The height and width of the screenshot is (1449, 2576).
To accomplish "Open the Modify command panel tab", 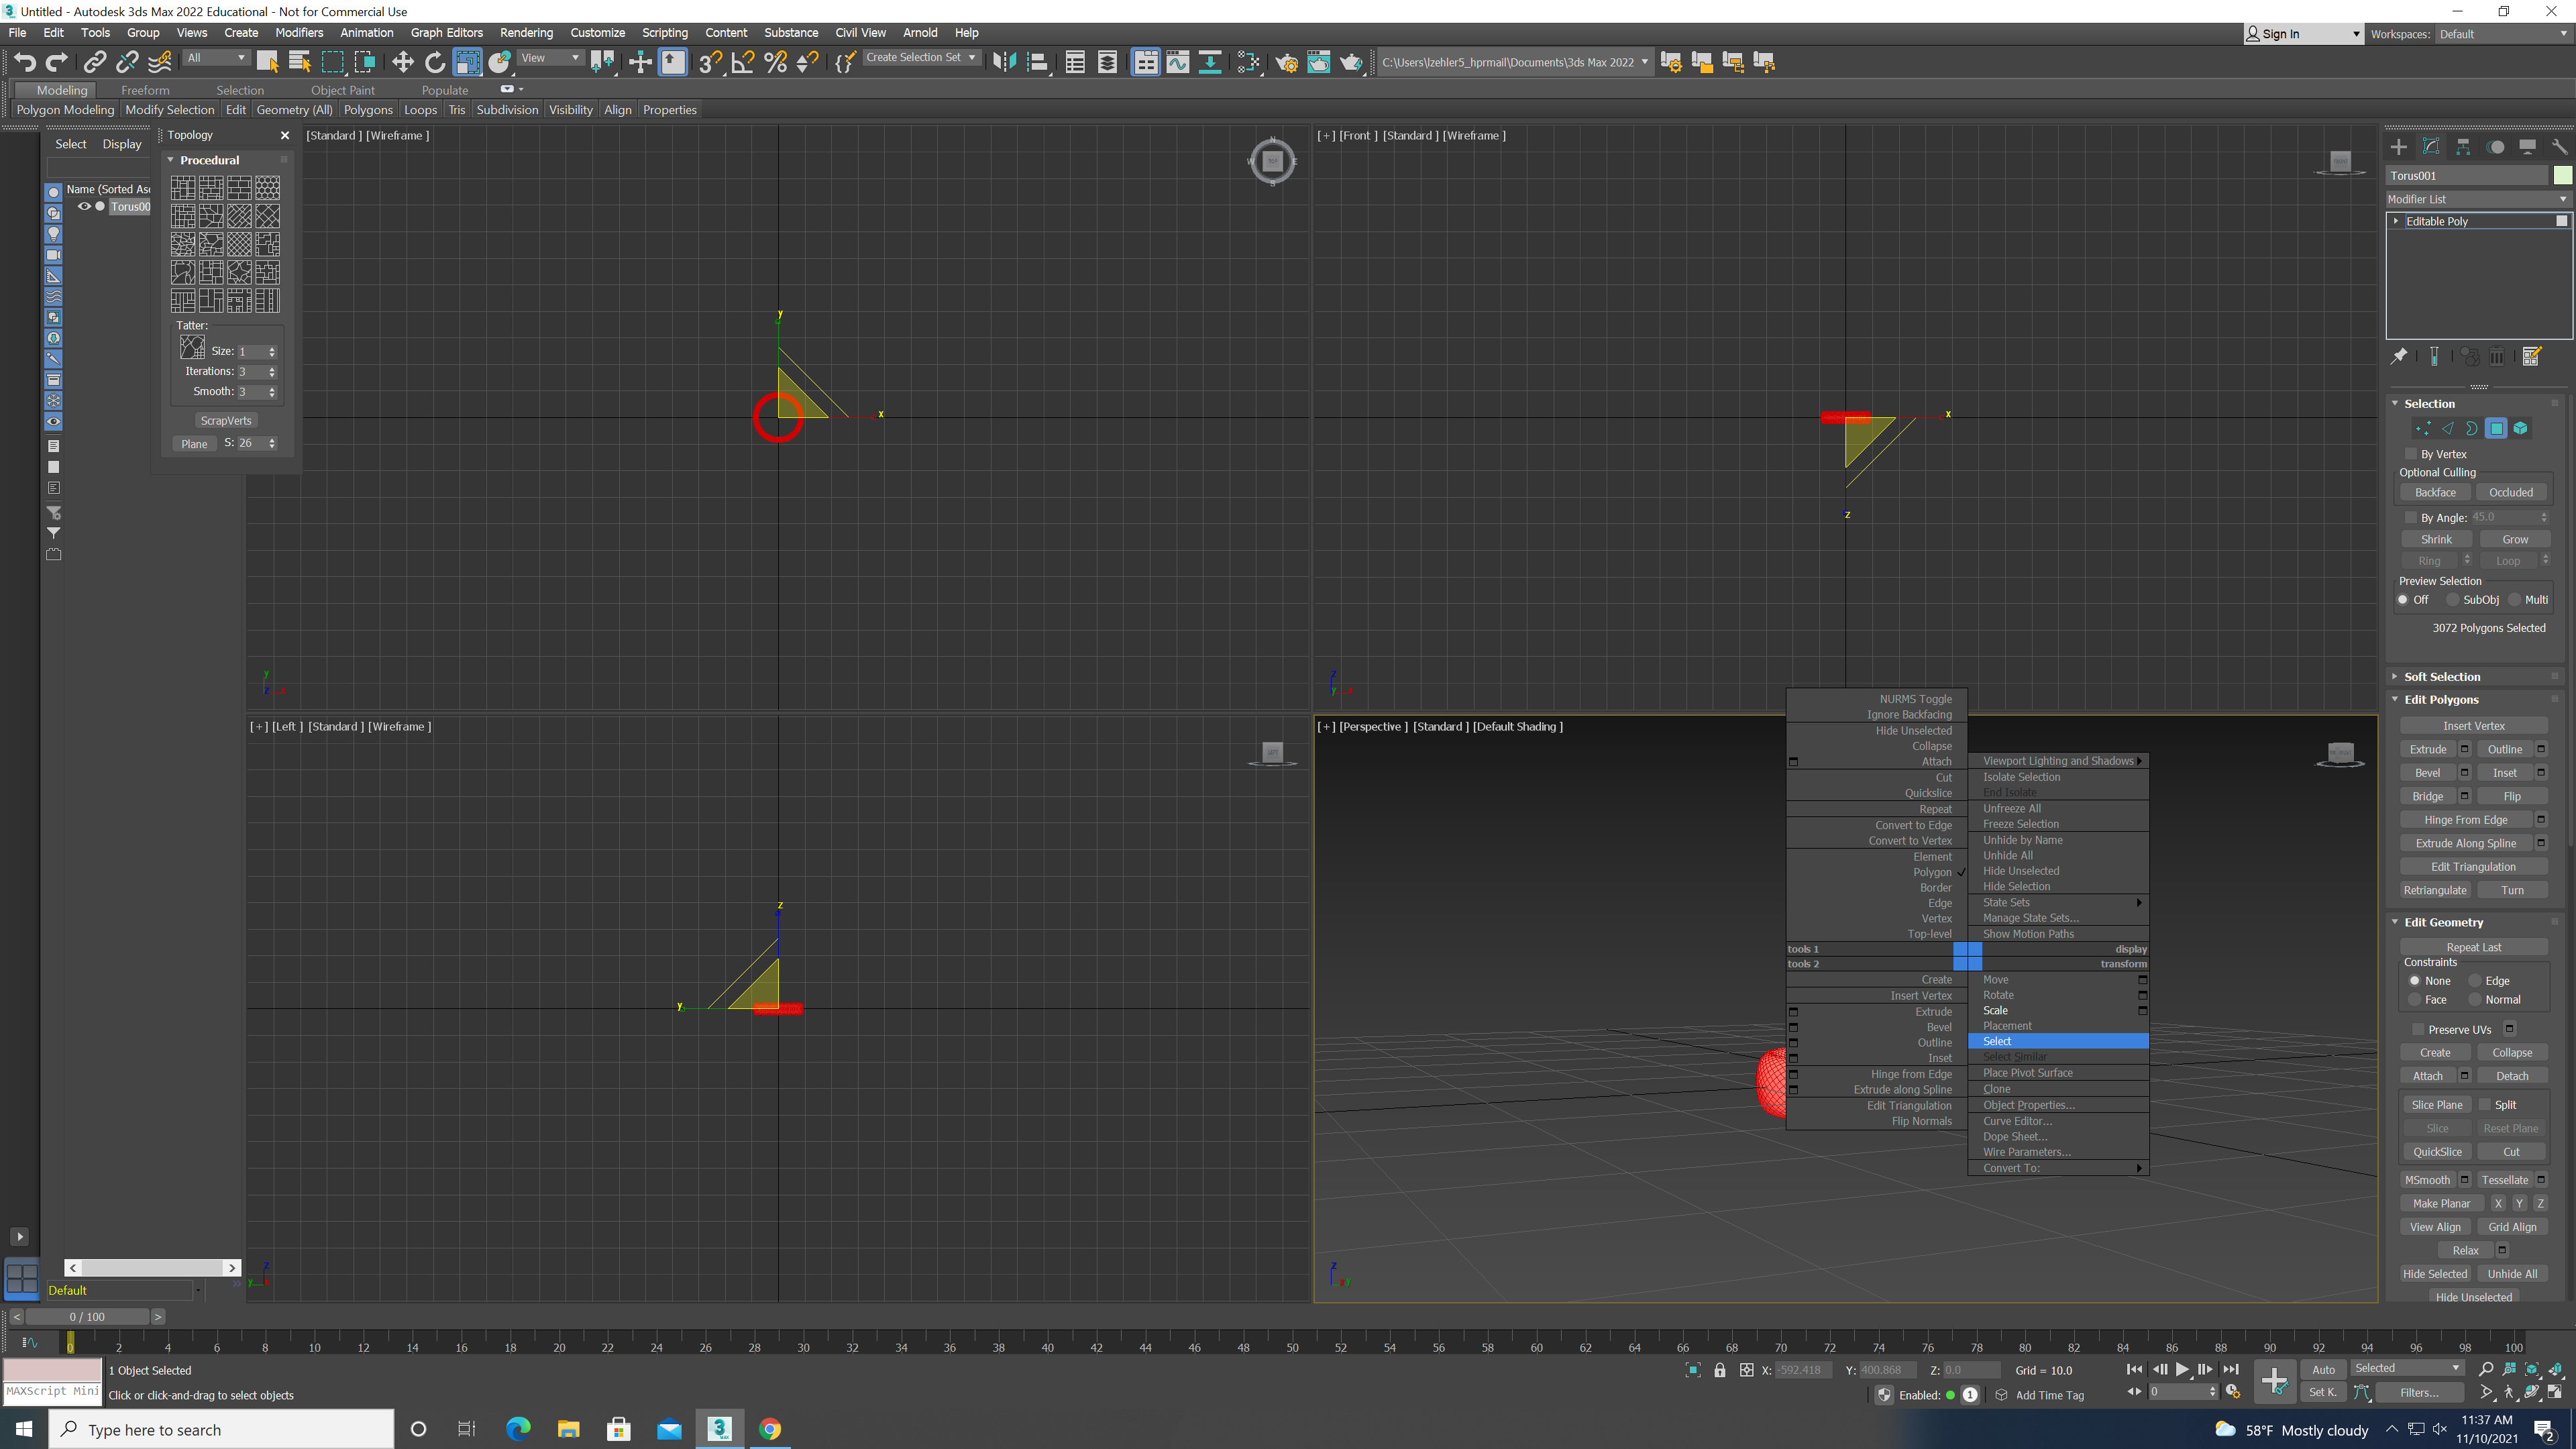I will point(2431,147).
